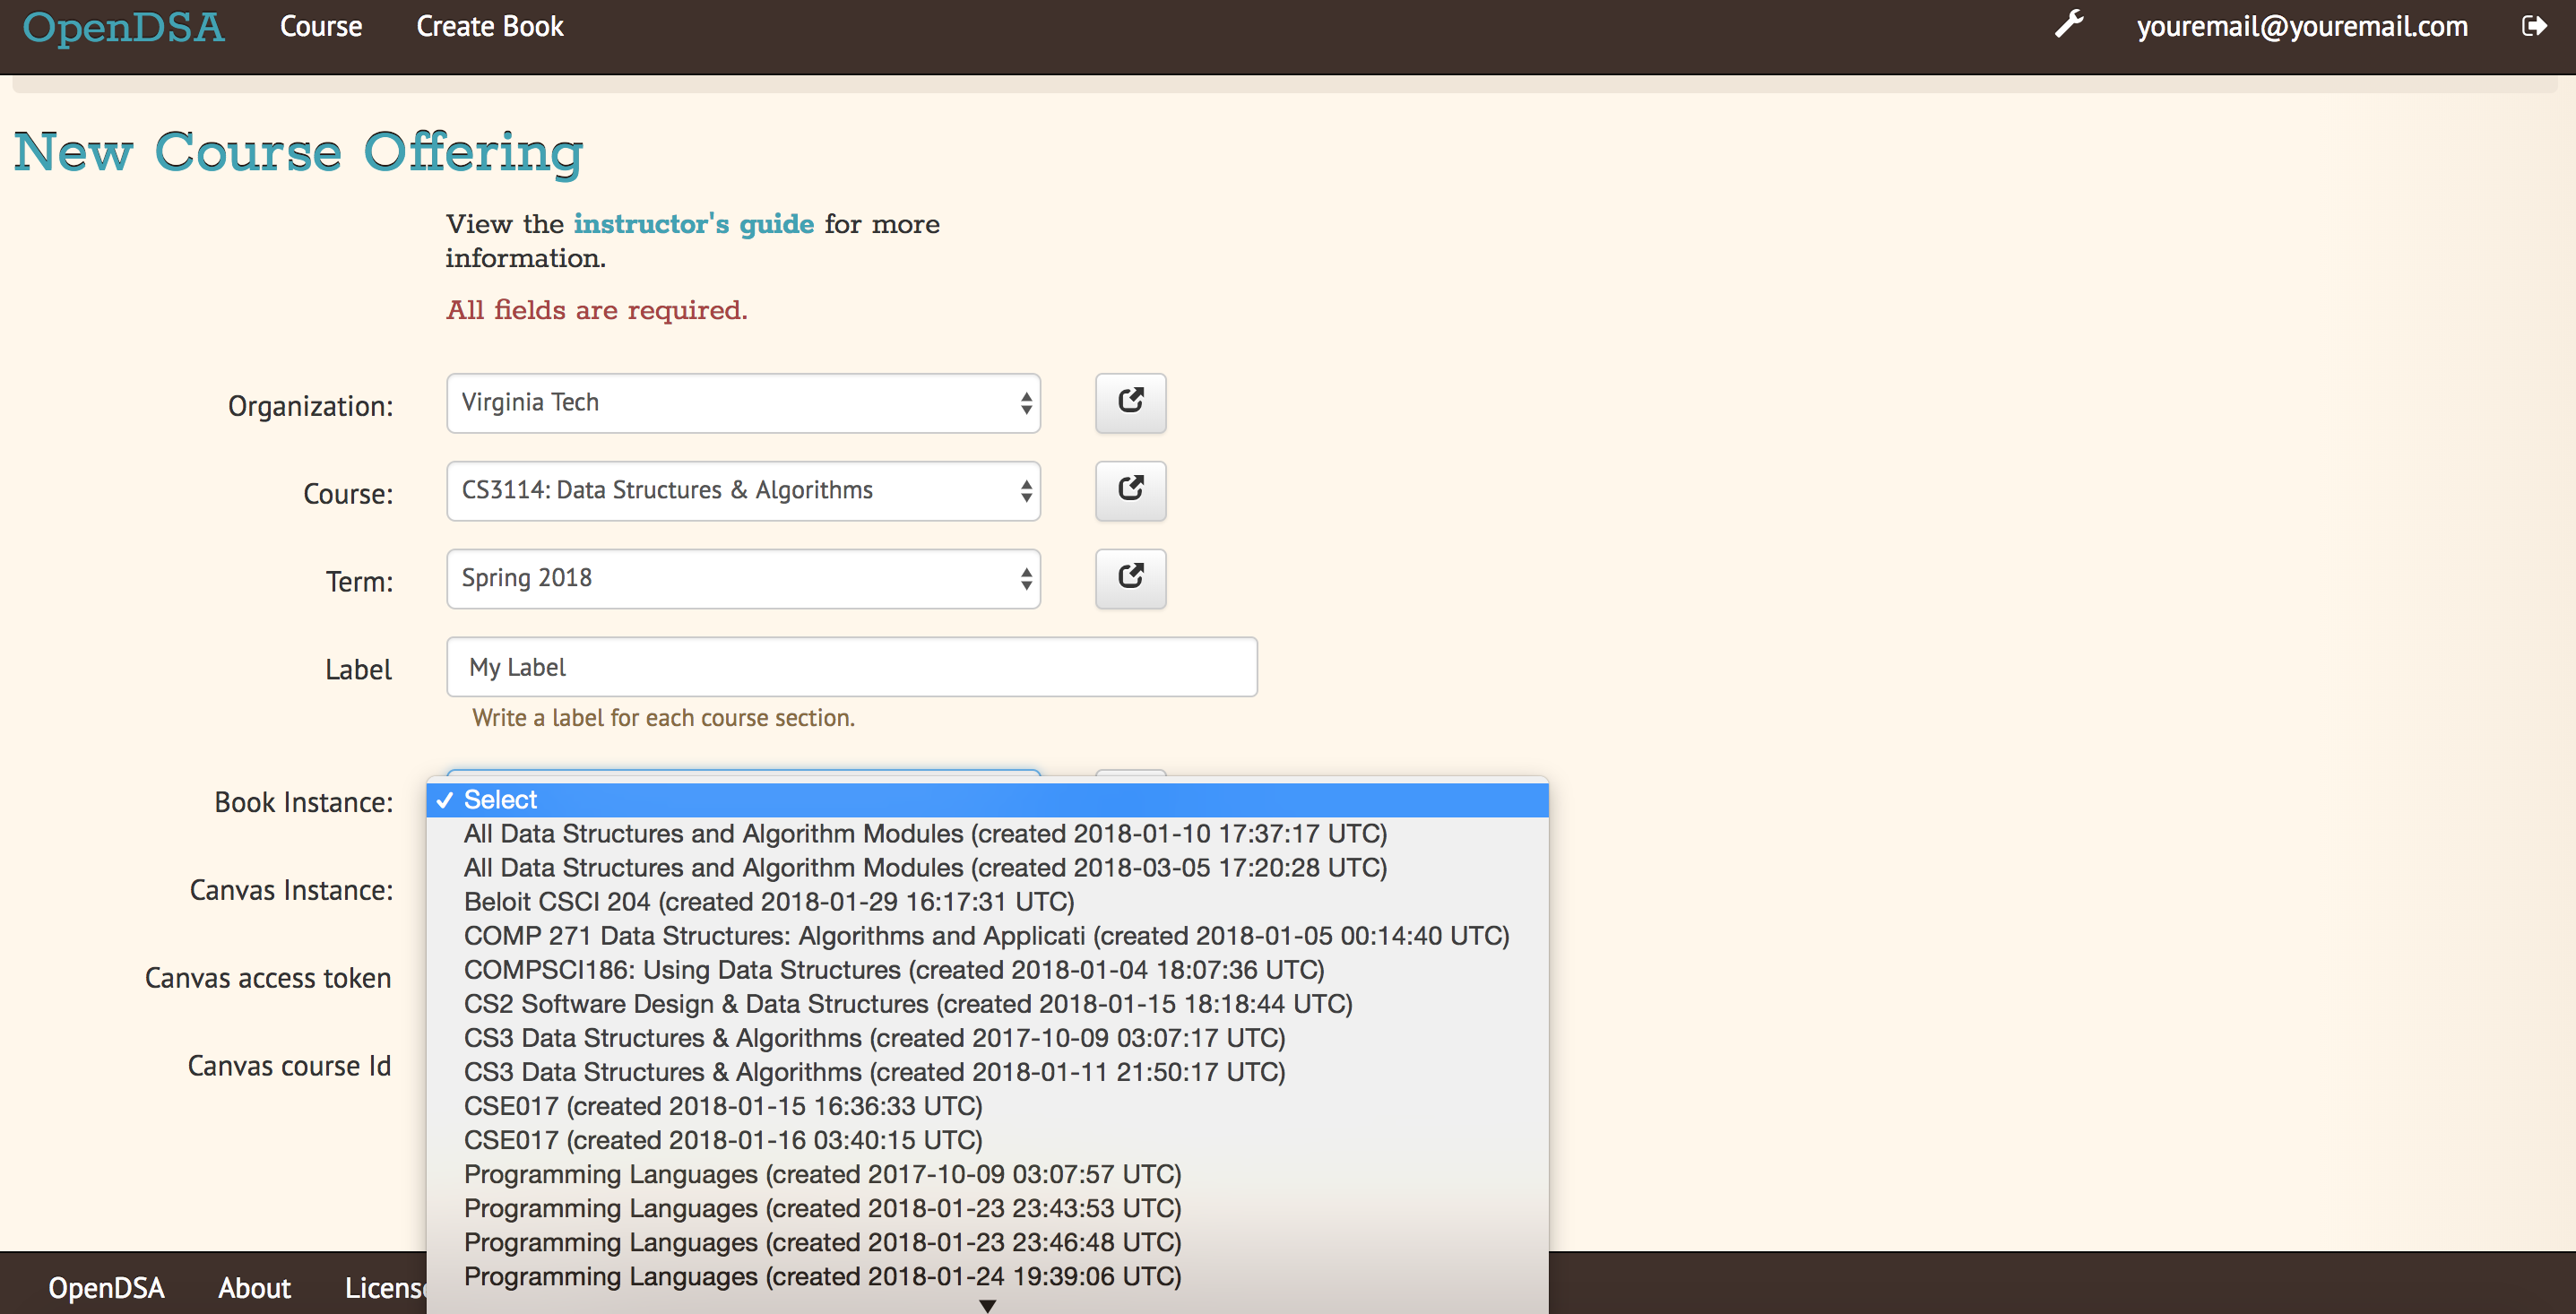Click the OpenDSA logo

(124, 28)
